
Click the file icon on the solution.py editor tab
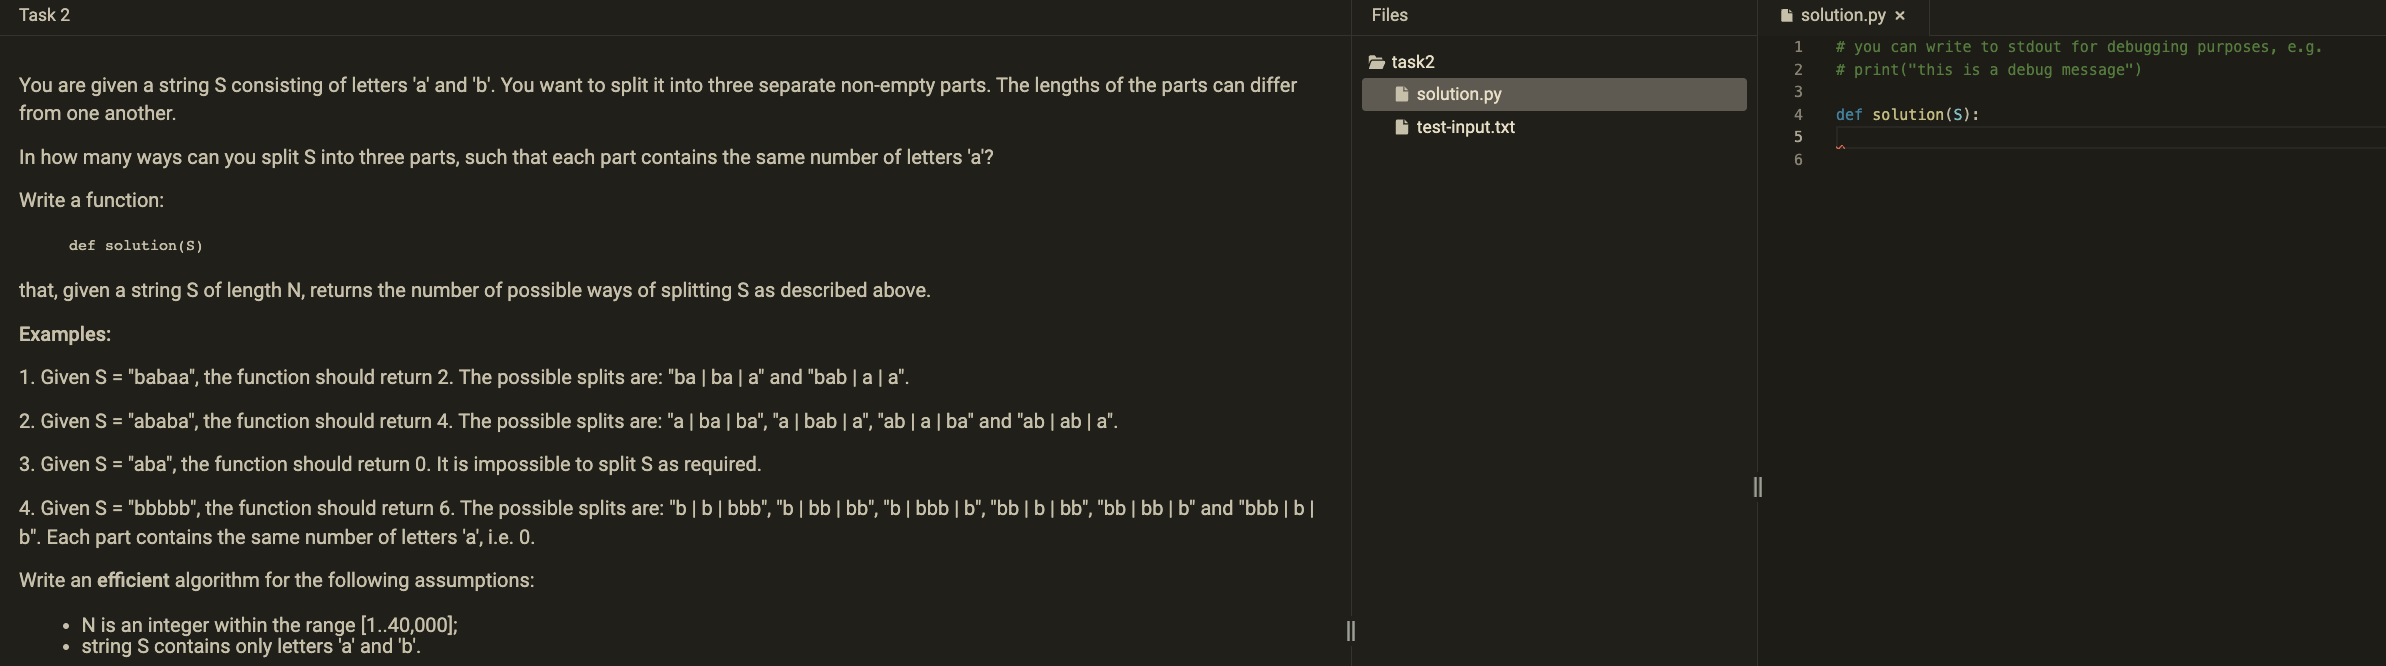(x=1786, y=15)
